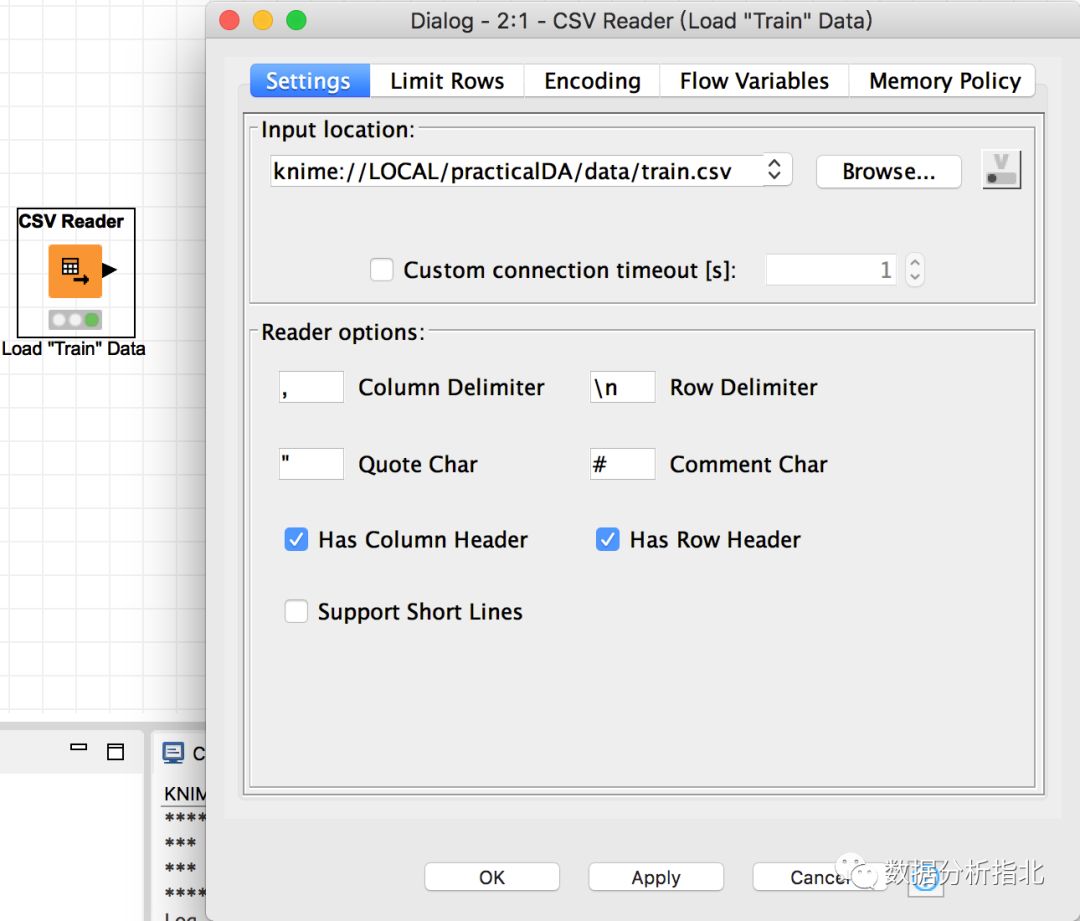This screenshot has width=1080, height=921.
Task: Click the Row Delimiter field
Action: coord(623,387)
